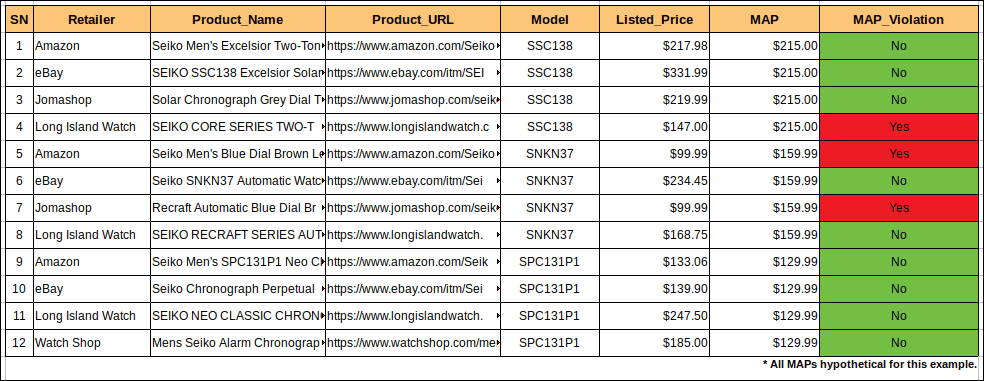Select the $247.50 listed price cell

coord(655,316)
